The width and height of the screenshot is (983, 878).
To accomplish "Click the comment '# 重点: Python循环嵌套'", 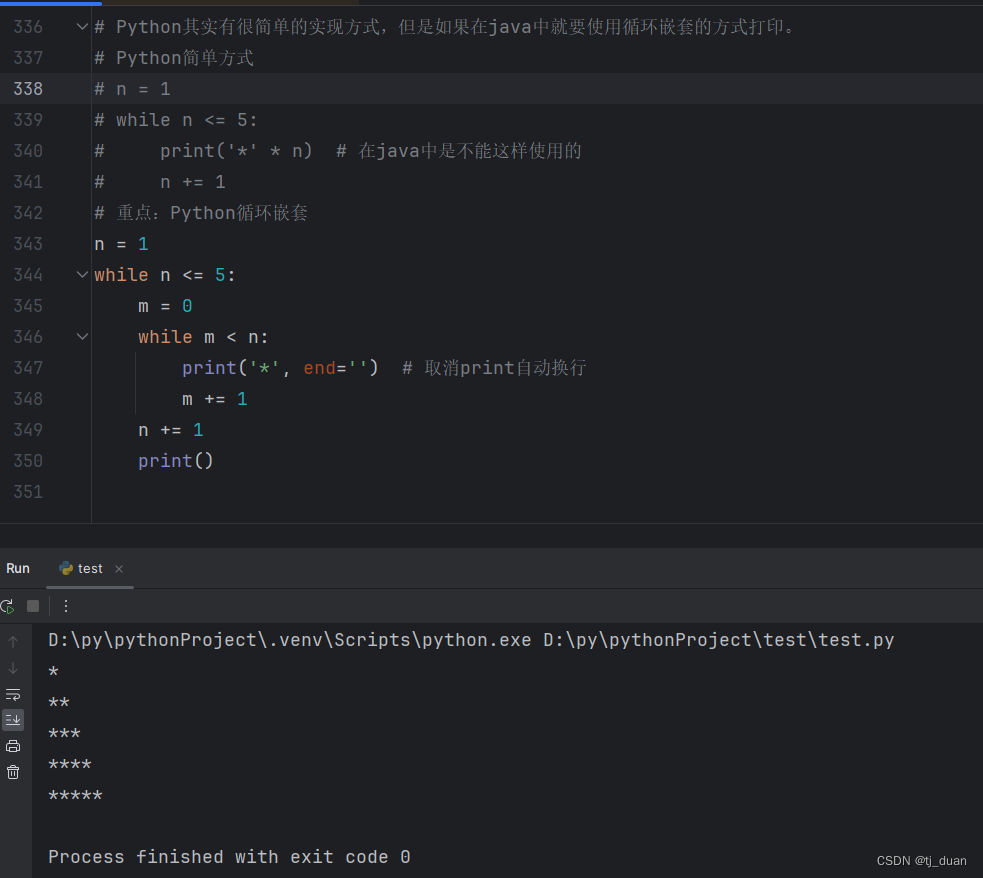I will pyautogui.click(x=201, y=213).
